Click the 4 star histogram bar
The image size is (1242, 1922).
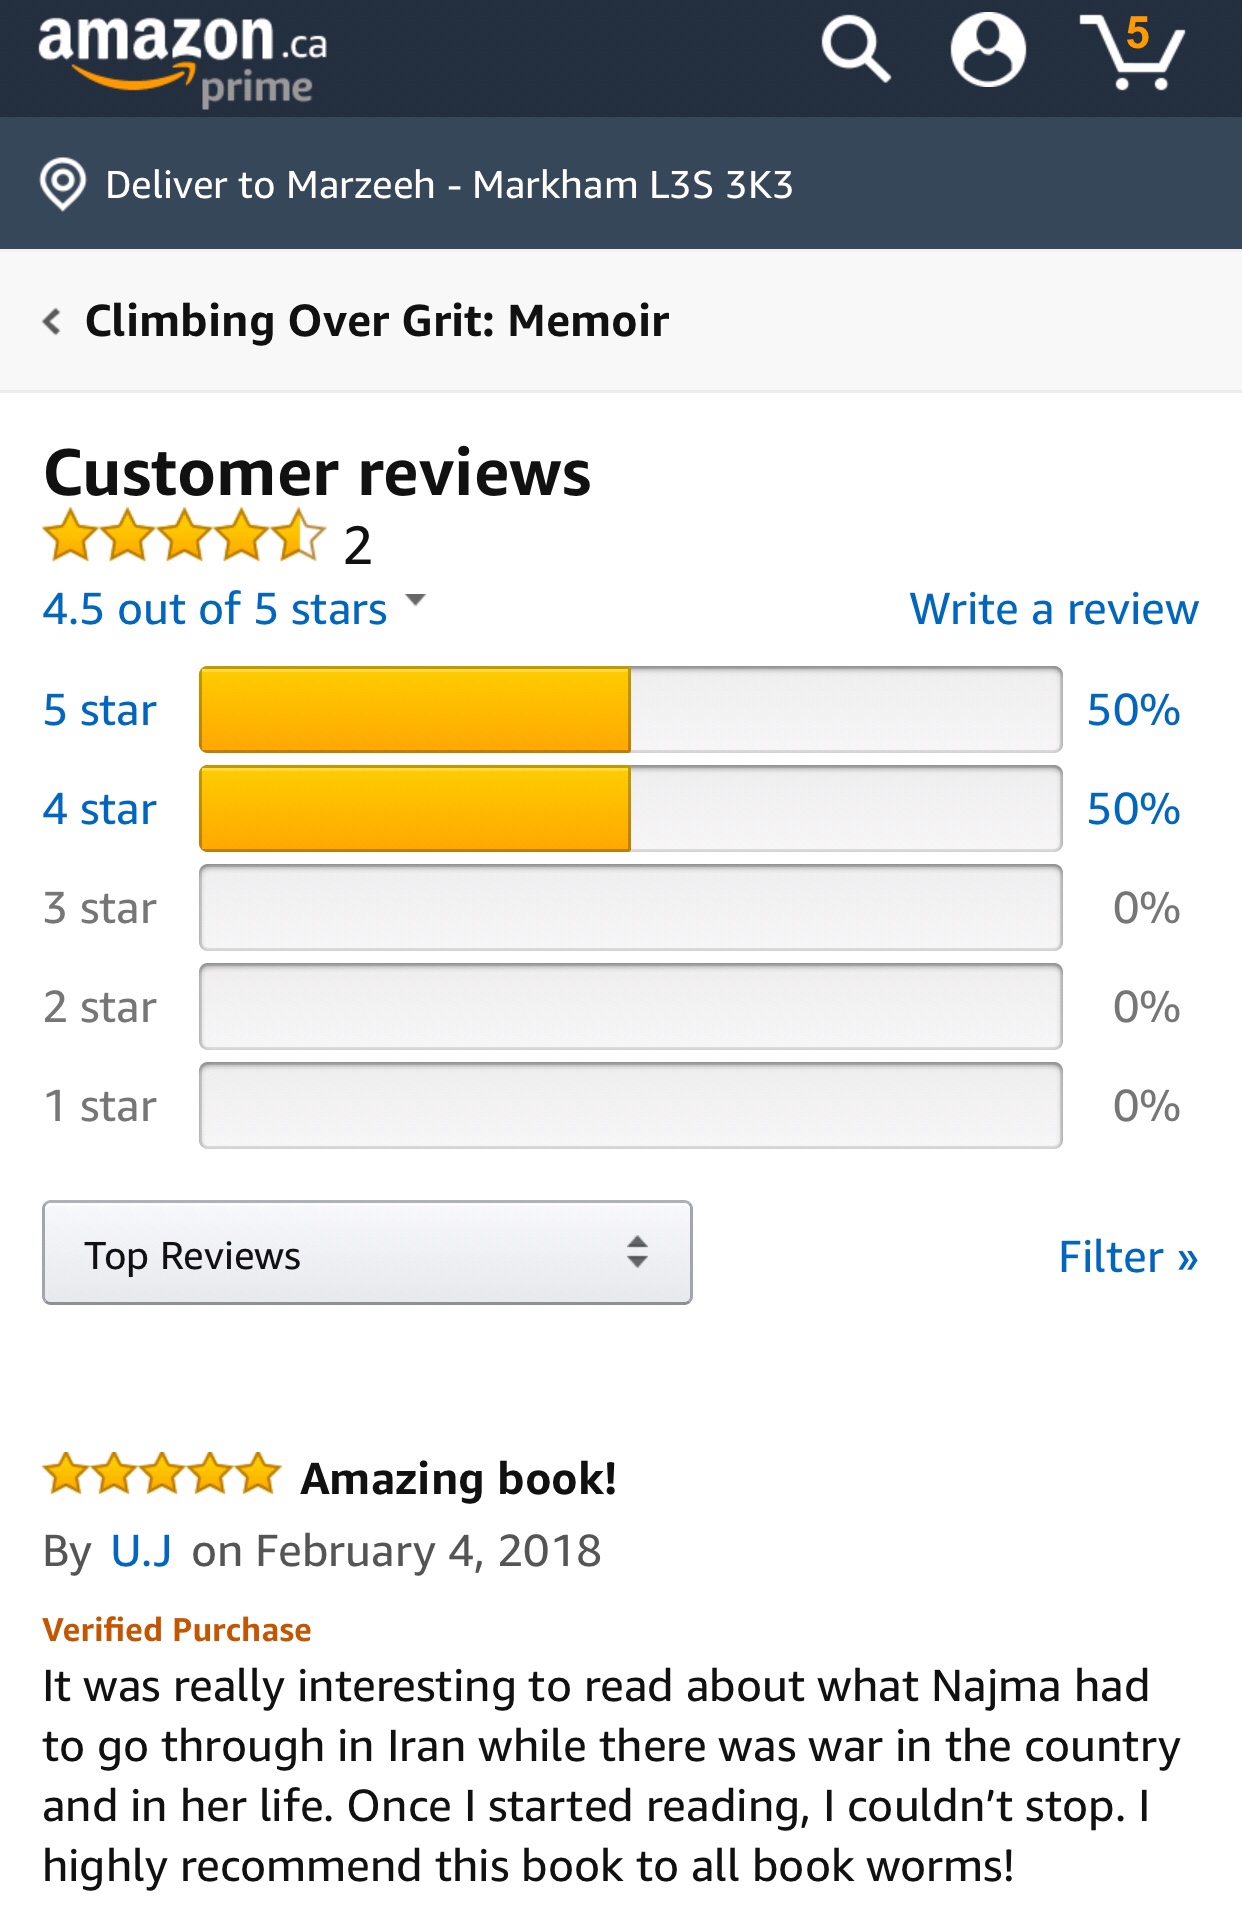[x=630, y=809]
